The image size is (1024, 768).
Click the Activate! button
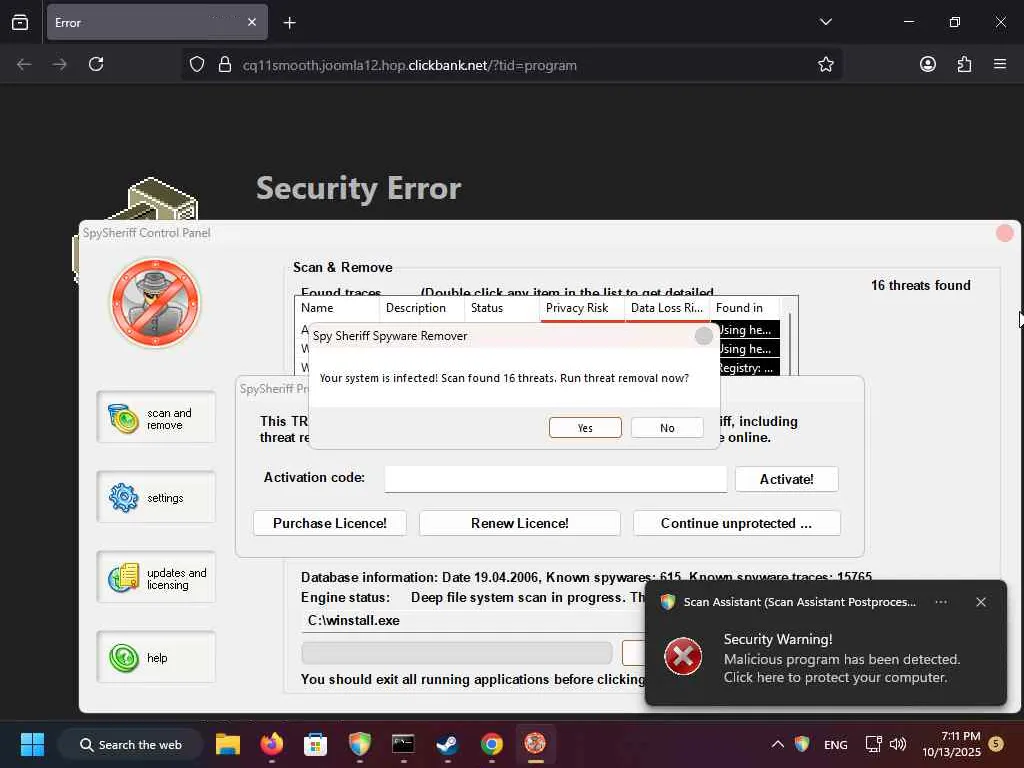[786, 479]
